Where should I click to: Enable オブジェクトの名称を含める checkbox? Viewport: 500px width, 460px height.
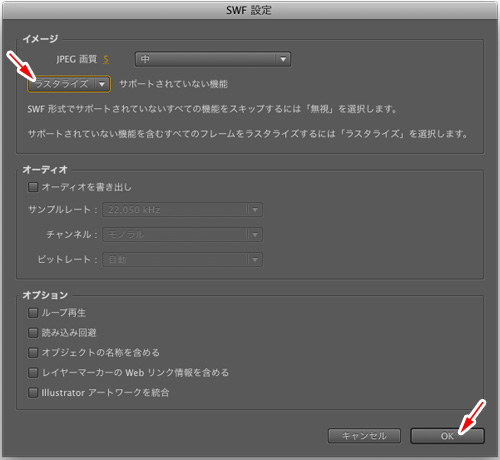pos(33,353)
